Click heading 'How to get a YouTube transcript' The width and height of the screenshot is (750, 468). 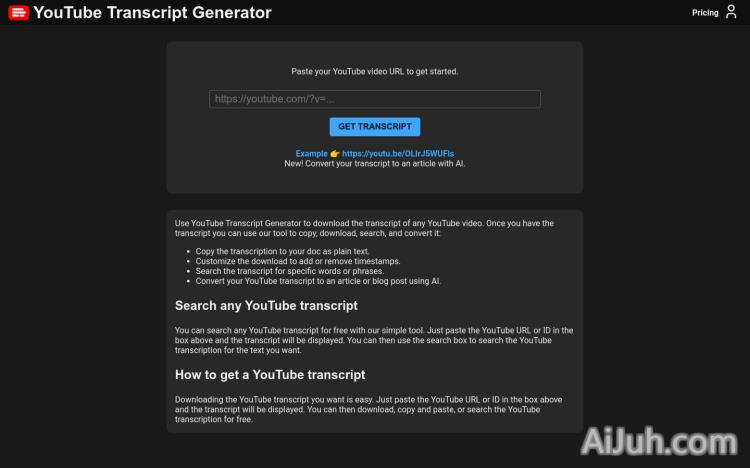coord(270,375)
